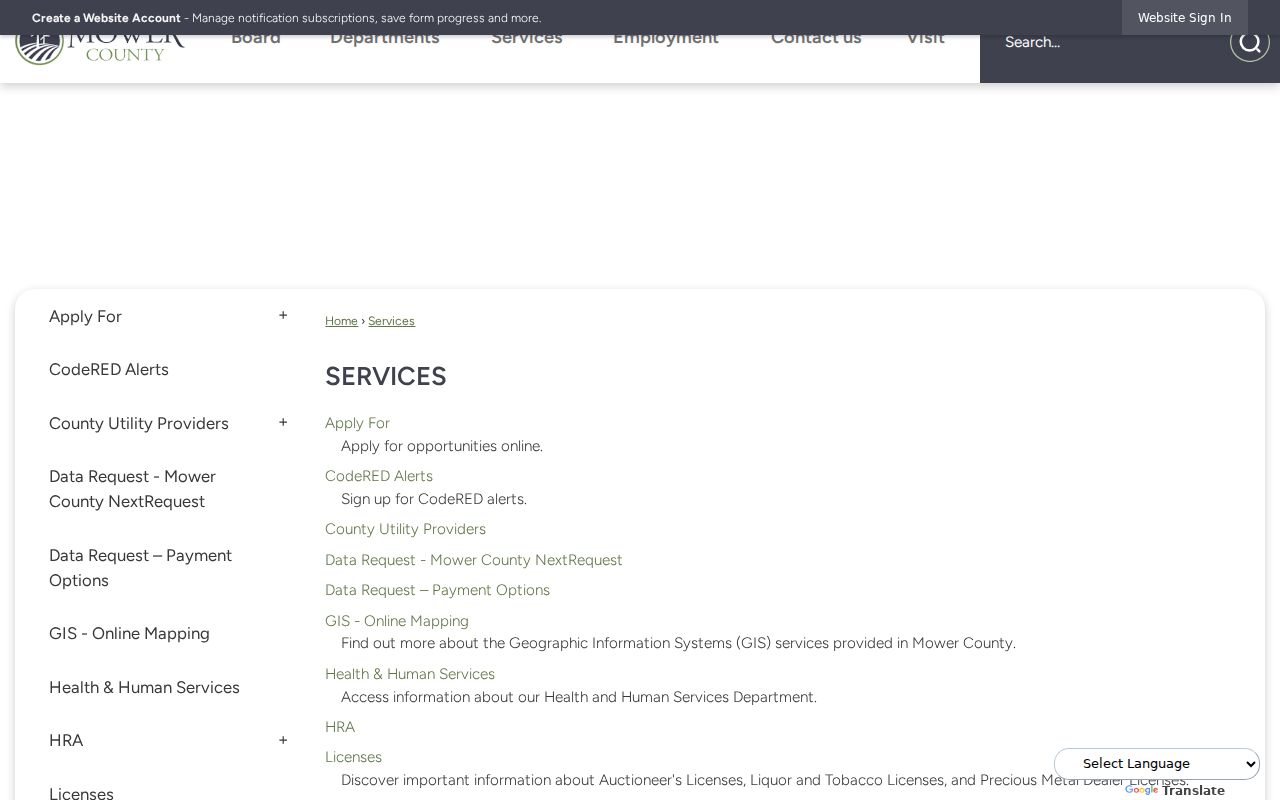Open Data Request – Payment Options sidebar item
1280x800 pixels.
140,568
